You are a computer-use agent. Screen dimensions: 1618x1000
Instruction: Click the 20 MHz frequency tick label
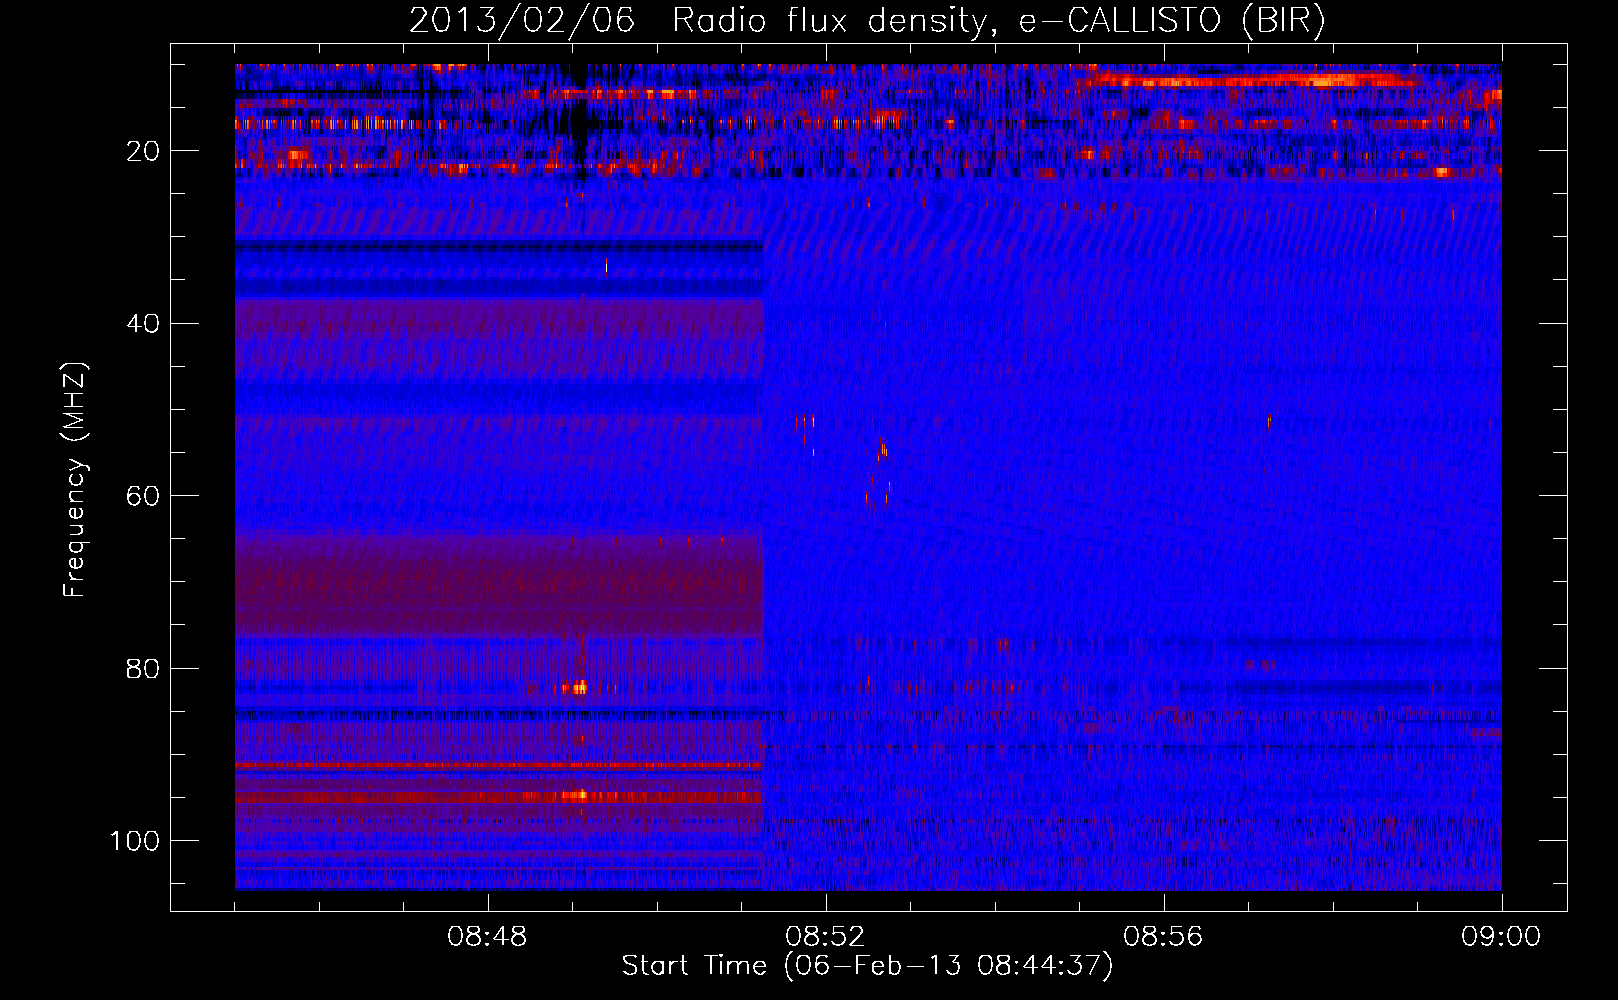(x=143, y=151)
